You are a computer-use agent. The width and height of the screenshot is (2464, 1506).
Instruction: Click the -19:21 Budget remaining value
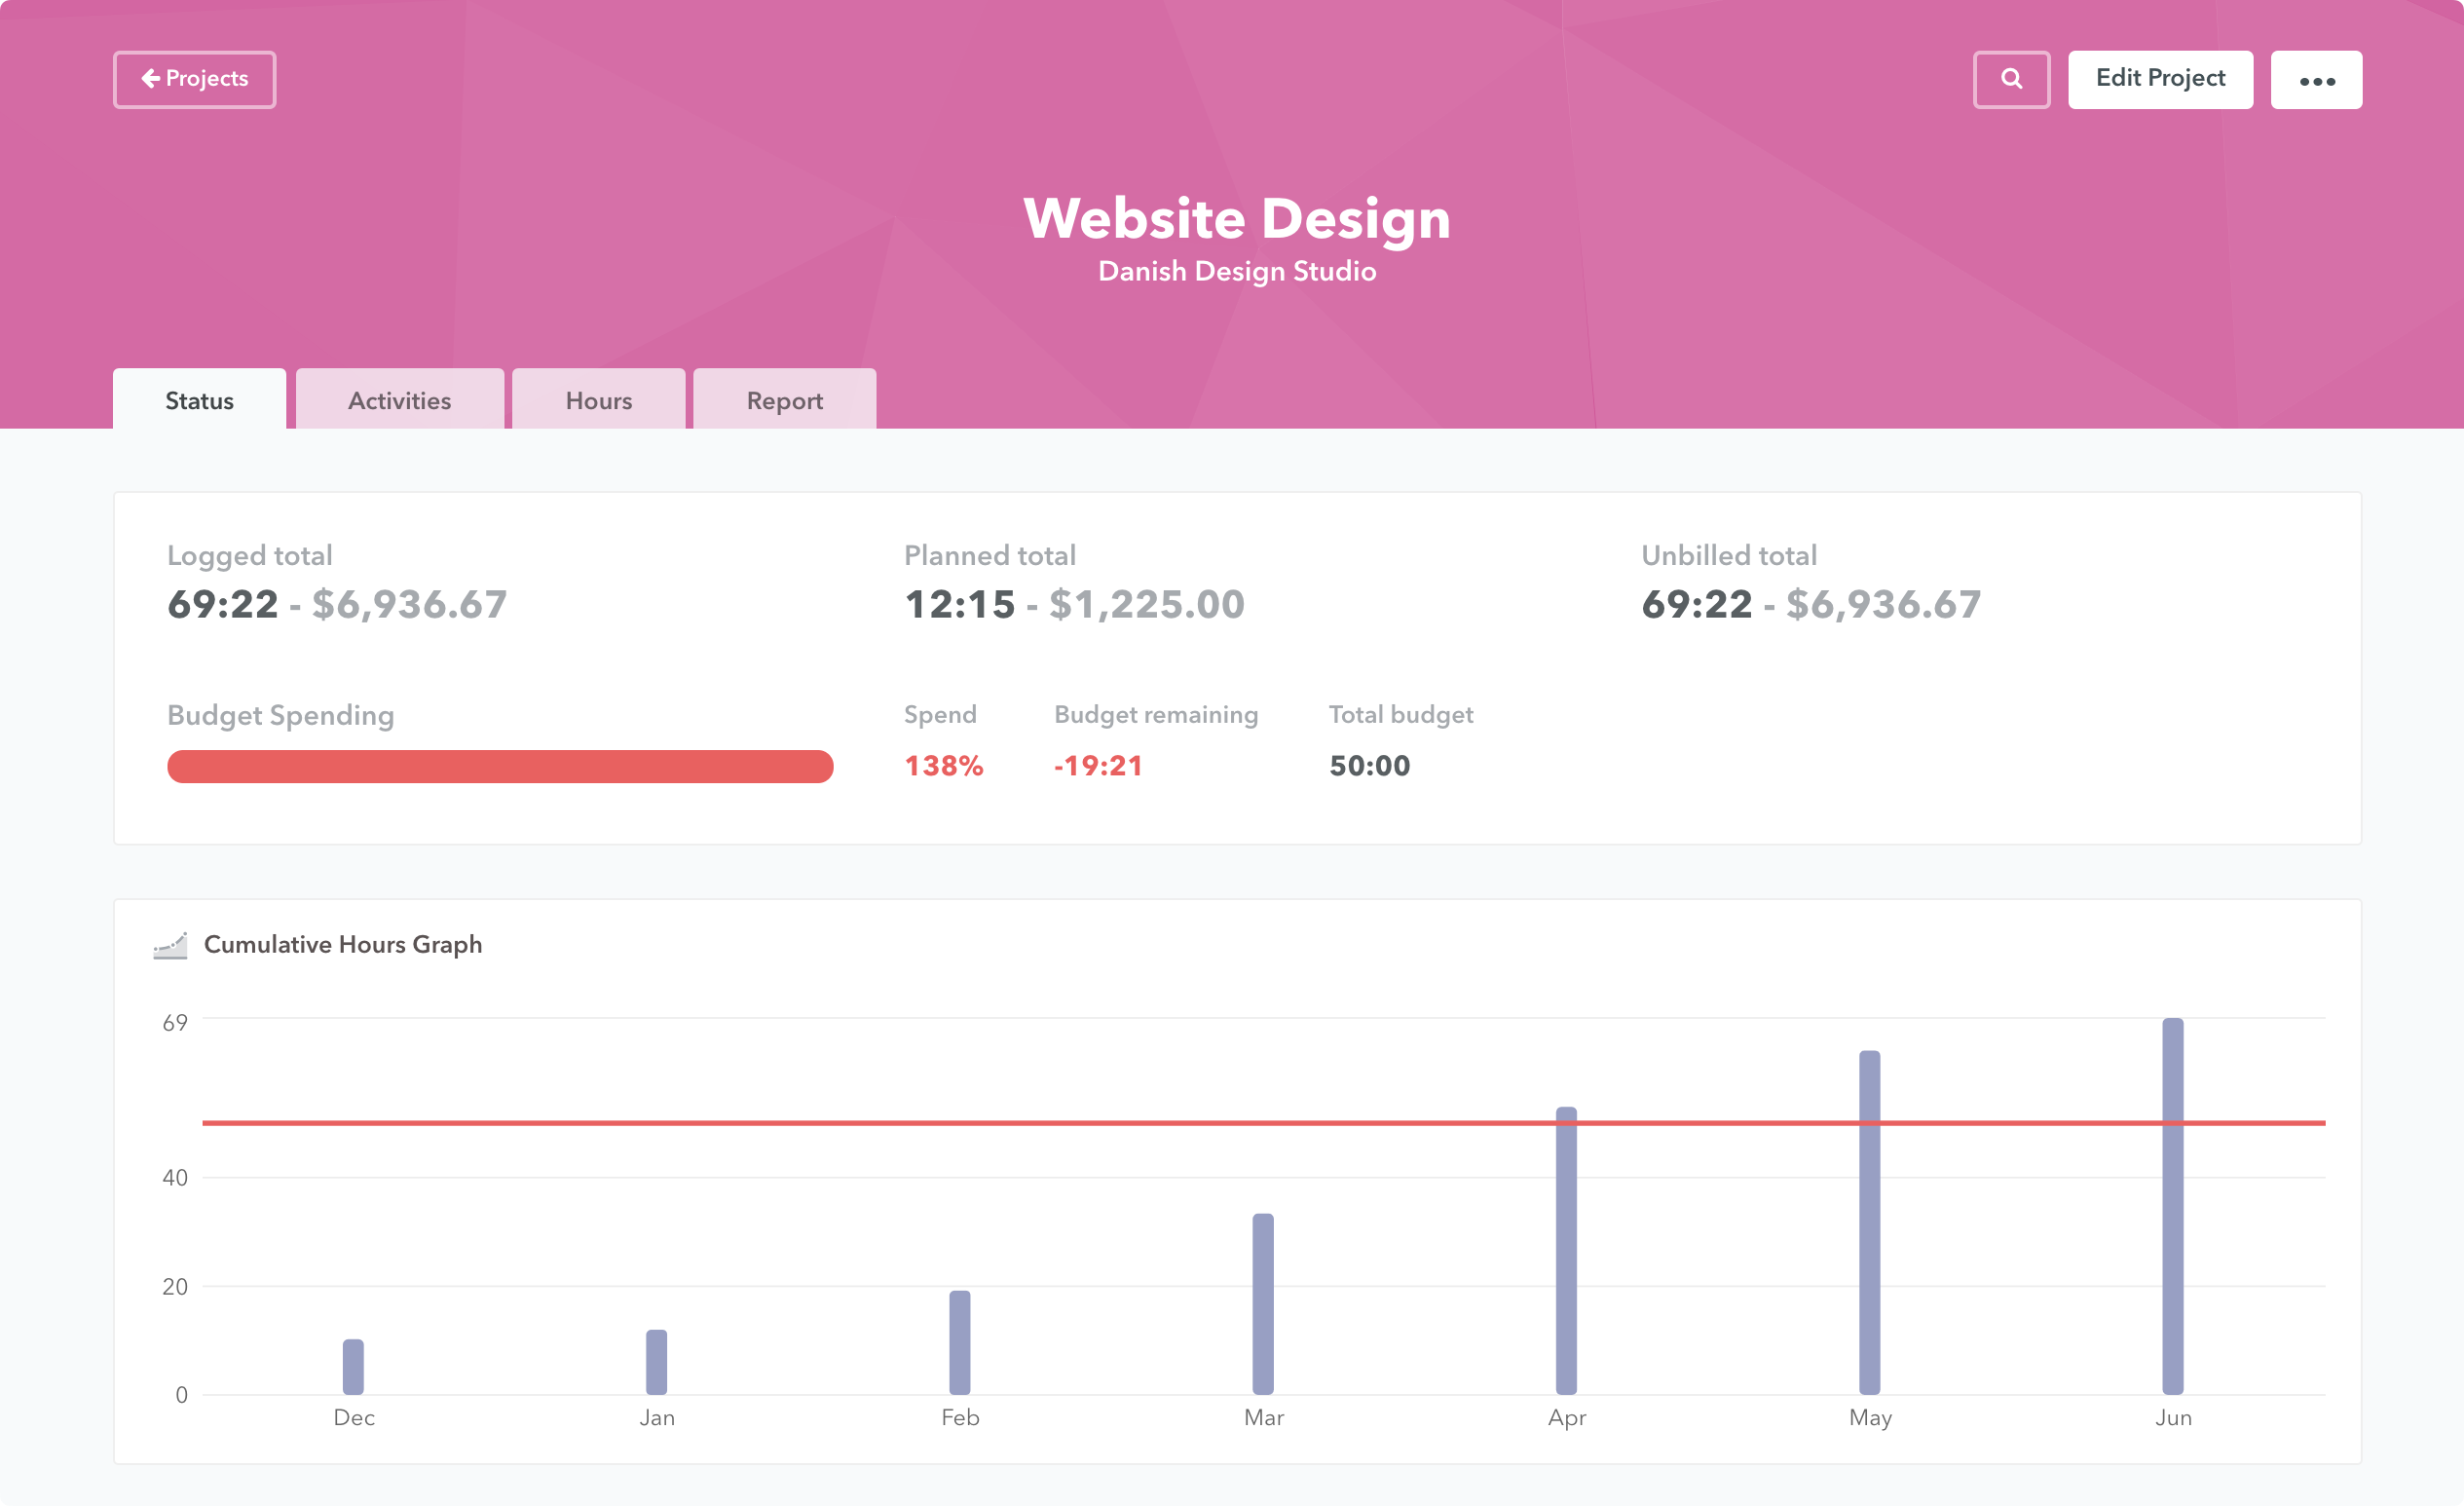1097,765
